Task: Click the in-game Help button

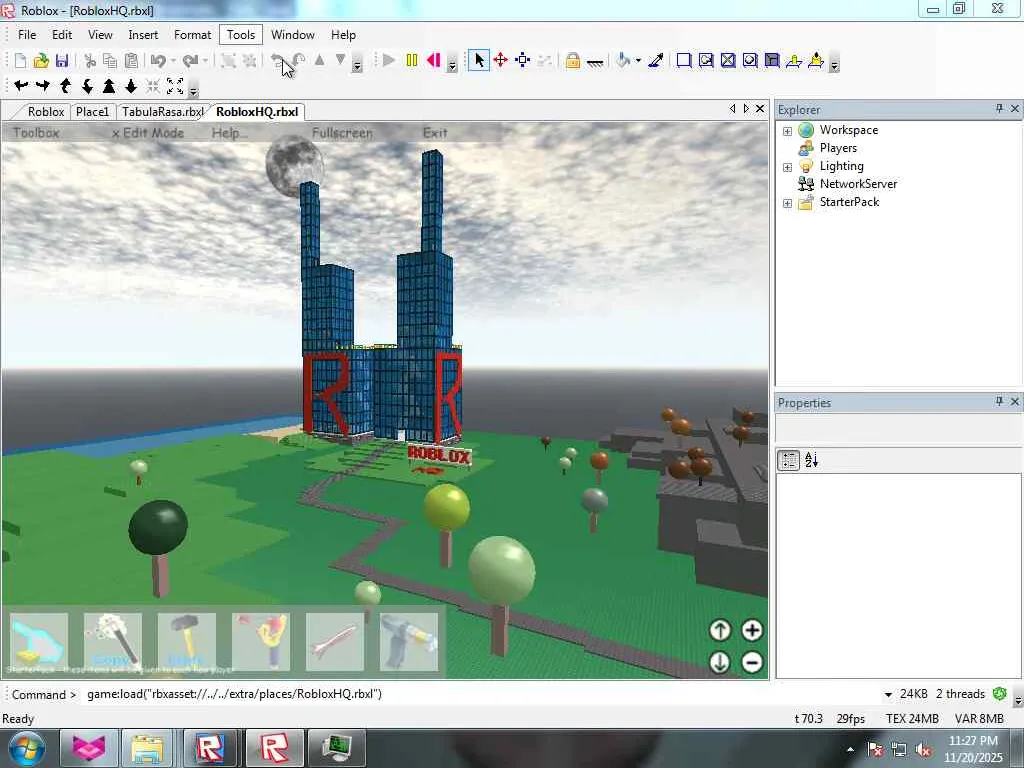Action: [229, 133]
